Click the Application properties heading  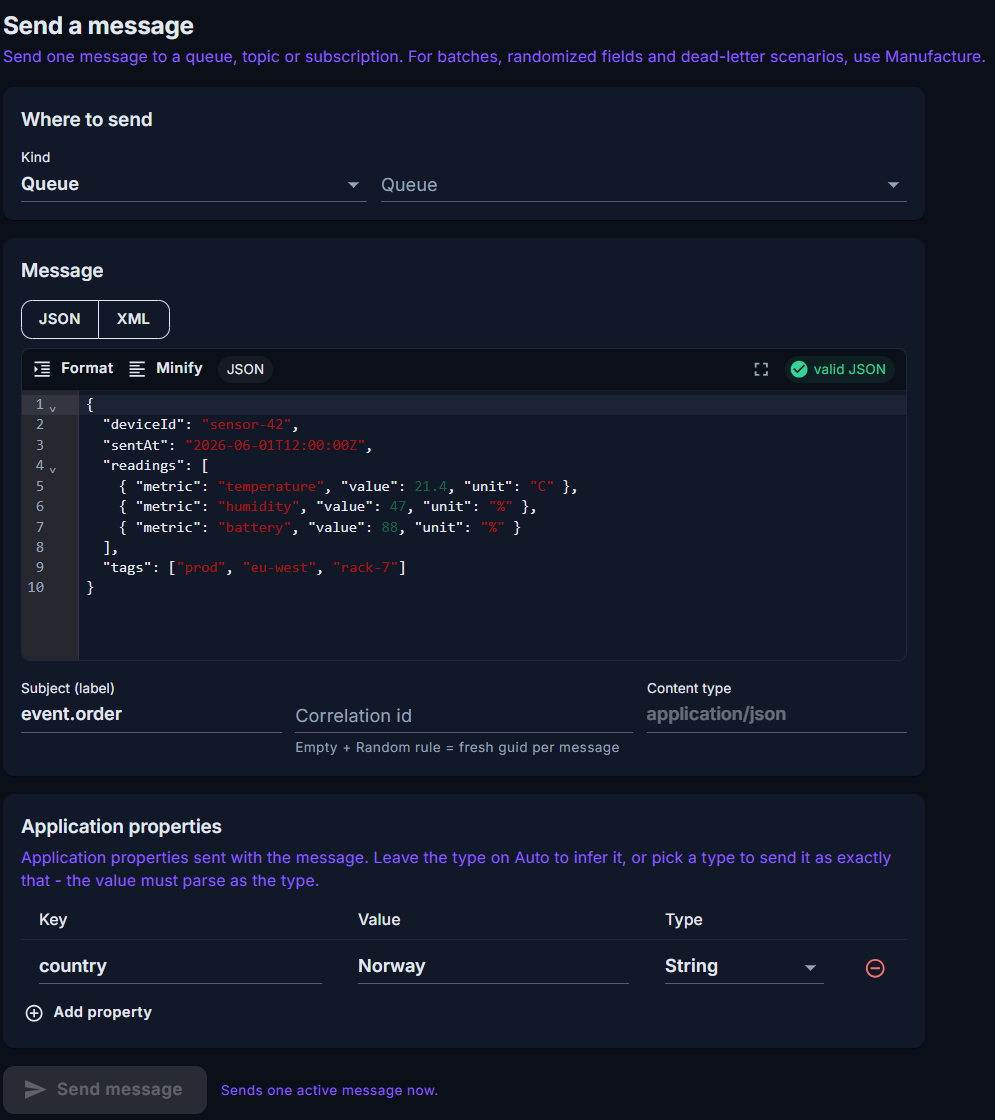click(x=121, y=826)
